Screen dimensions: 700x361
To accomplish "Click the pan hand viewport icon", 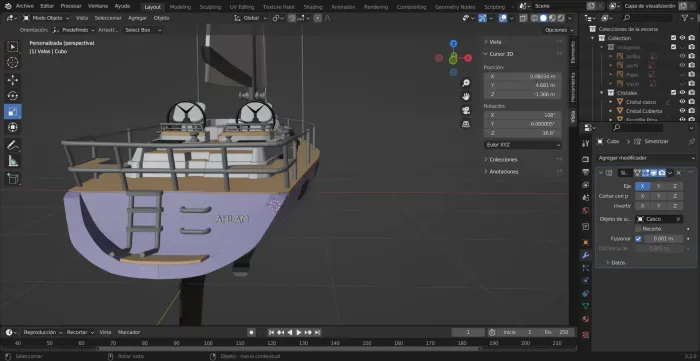I will point(466,96).
